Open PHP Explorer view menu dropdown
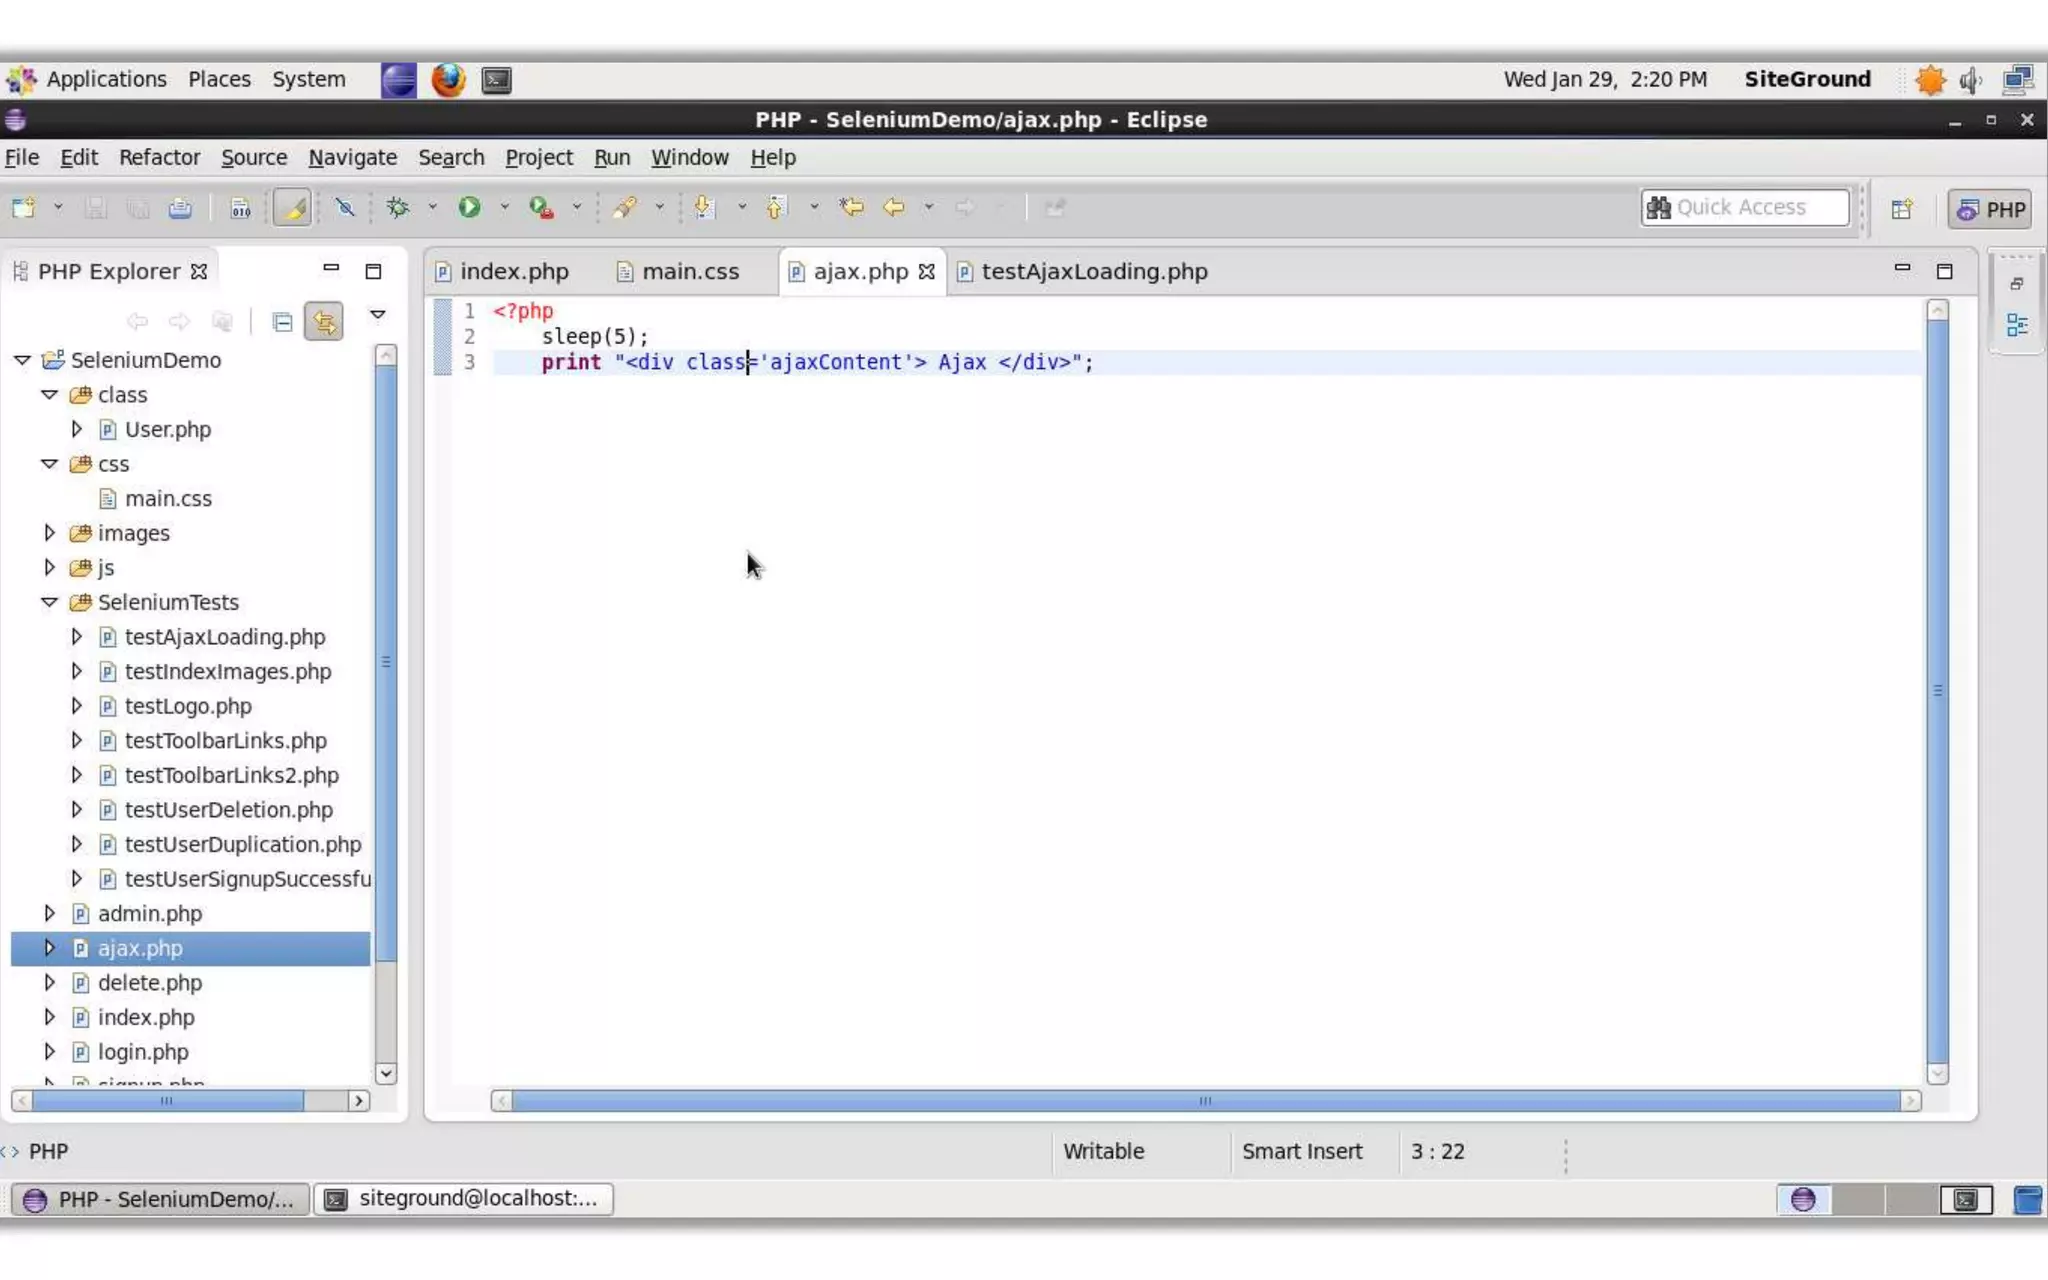The image size is (2048, 1280). [377, 315]
